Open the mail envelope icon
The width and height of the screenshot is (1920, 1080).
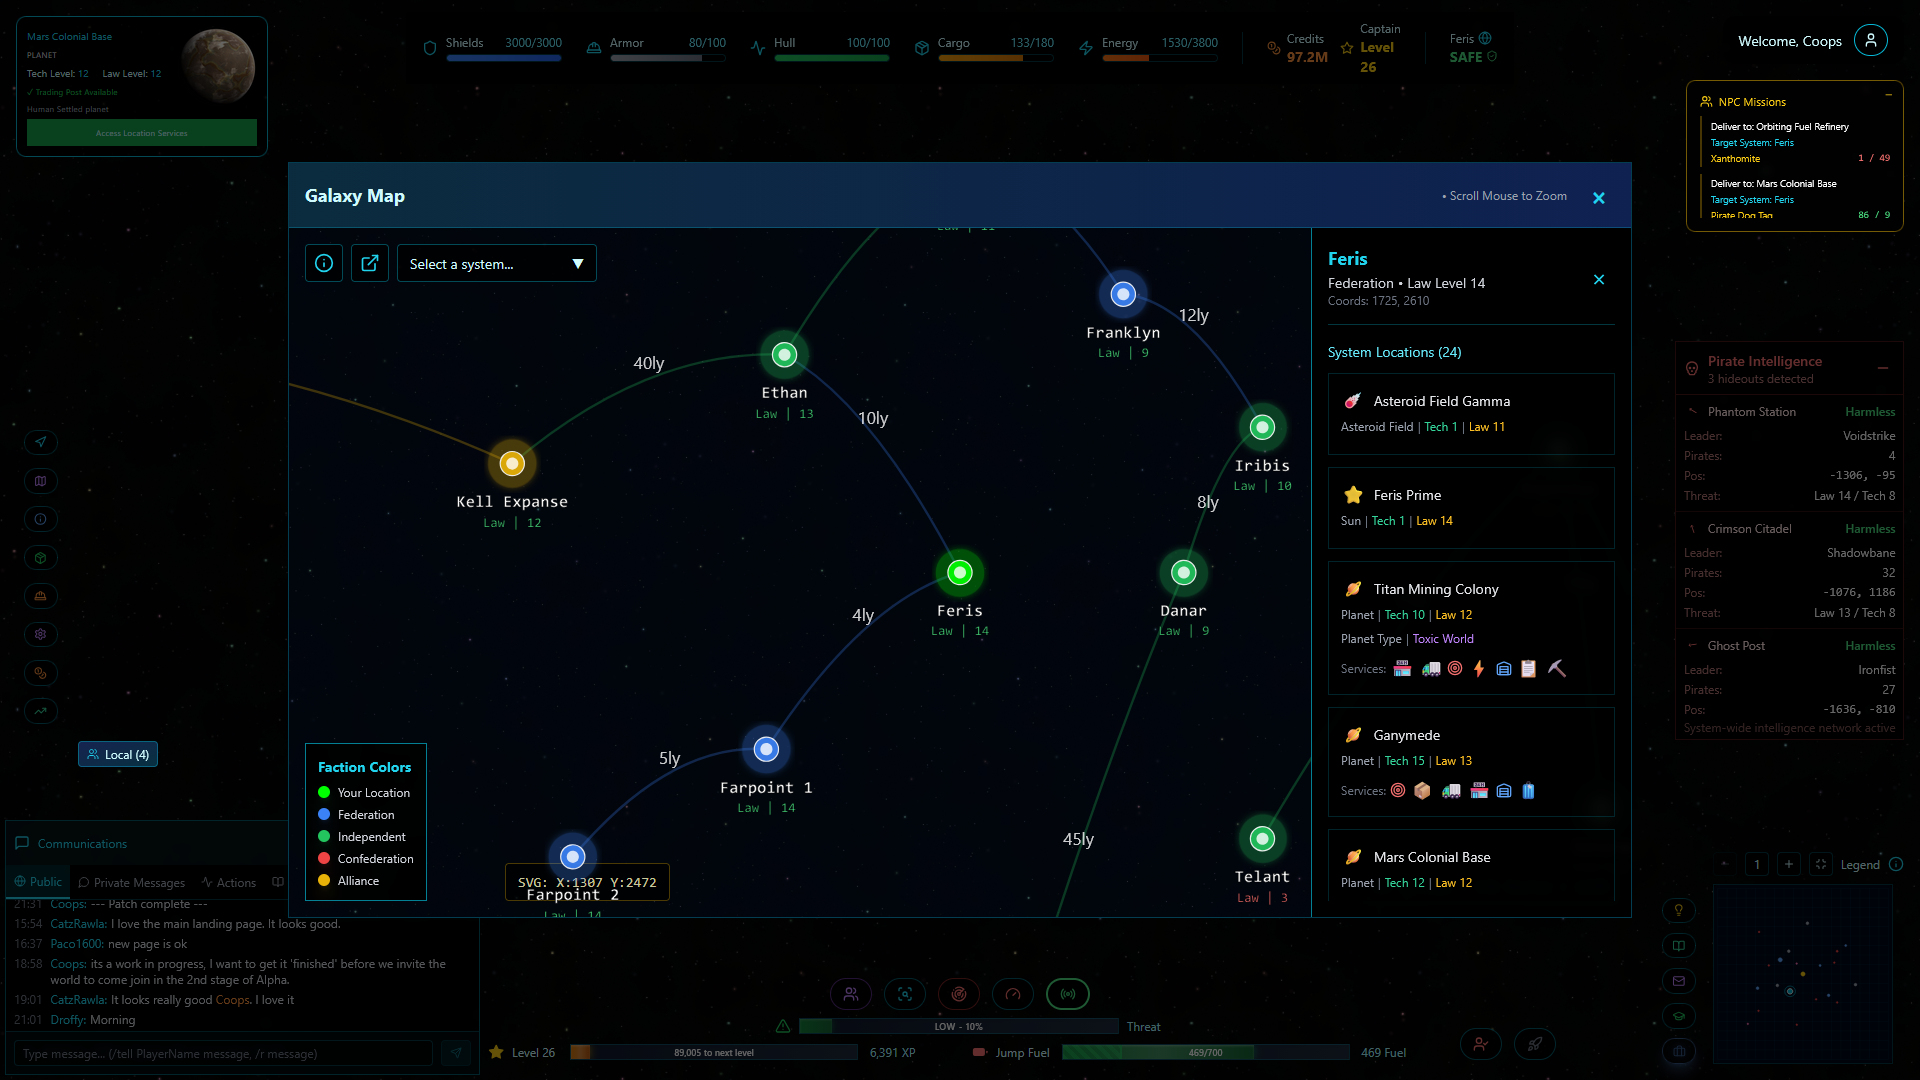click(x=1679, y=981)
